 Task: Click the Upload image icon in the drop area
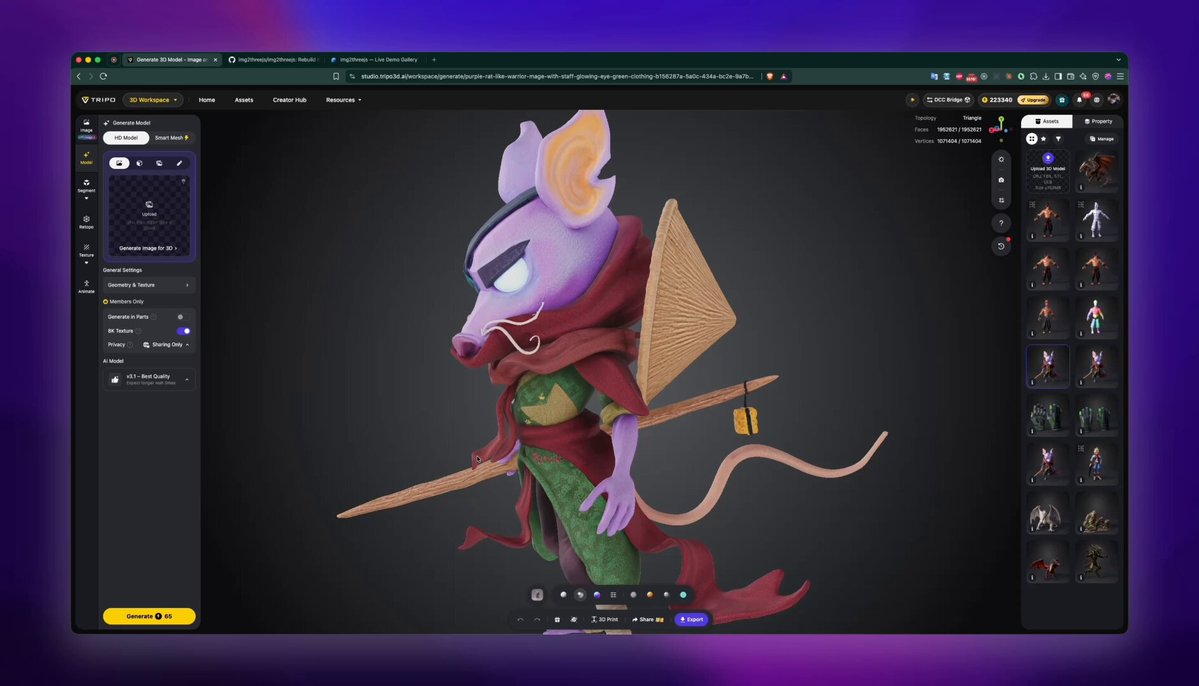pyautogui.click(x=149, y=204)
